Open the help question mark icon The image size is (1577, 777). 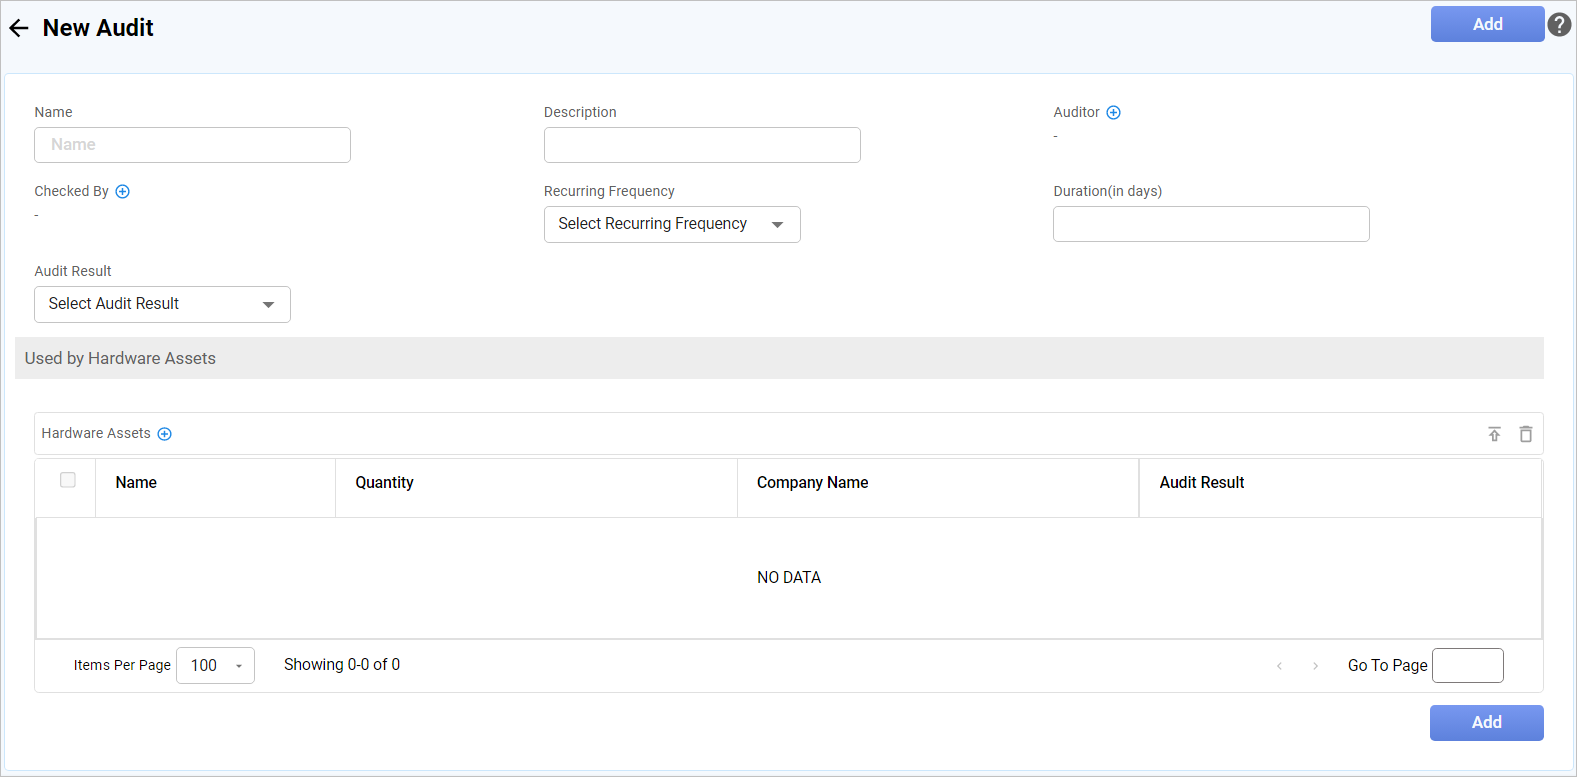1559,25
